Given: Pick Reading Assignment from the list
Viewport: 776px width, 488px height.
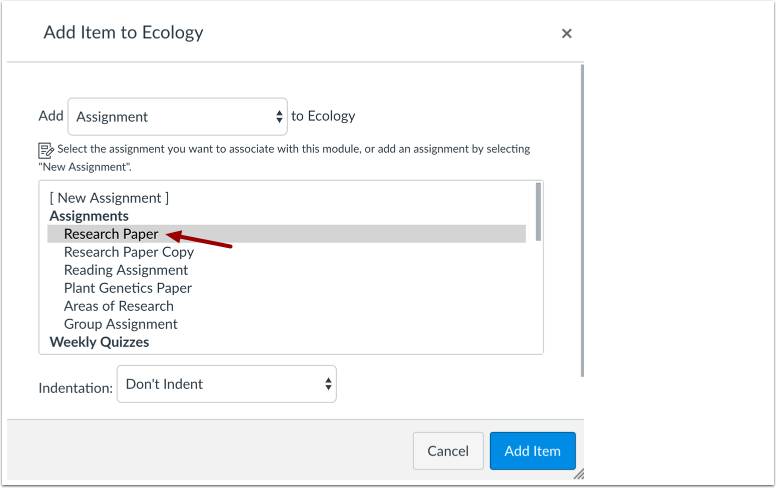Looking at the screenshot, I should tap(126, 270).
